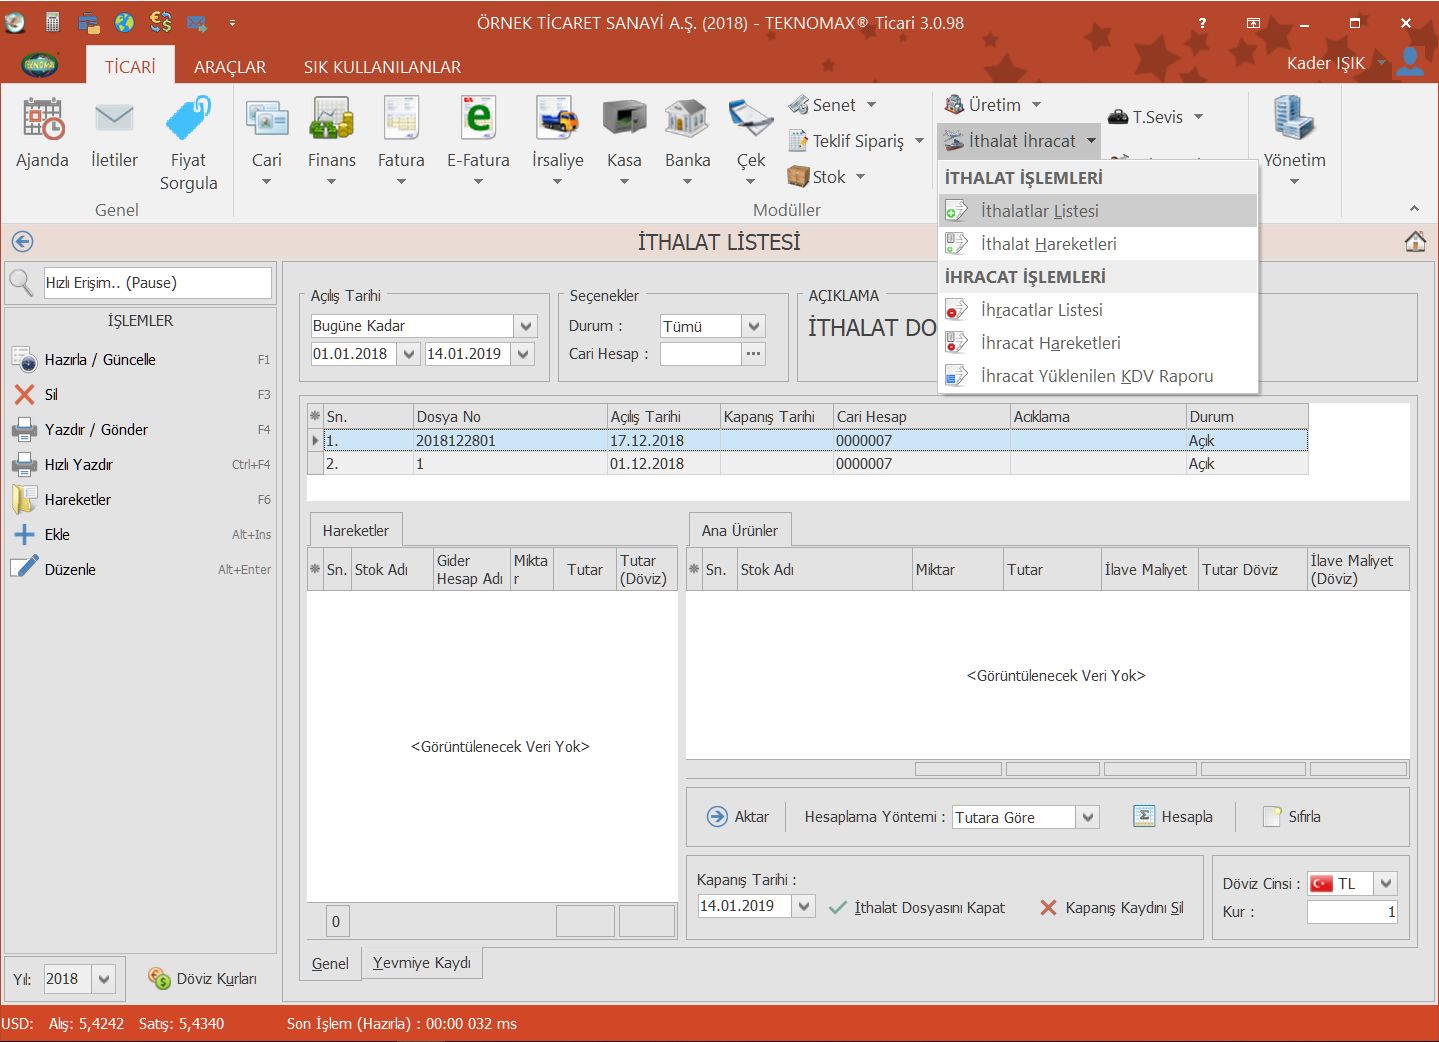Select İhracatlar Listesi from the menu
The image size is (1439, 1042).
1041,310
